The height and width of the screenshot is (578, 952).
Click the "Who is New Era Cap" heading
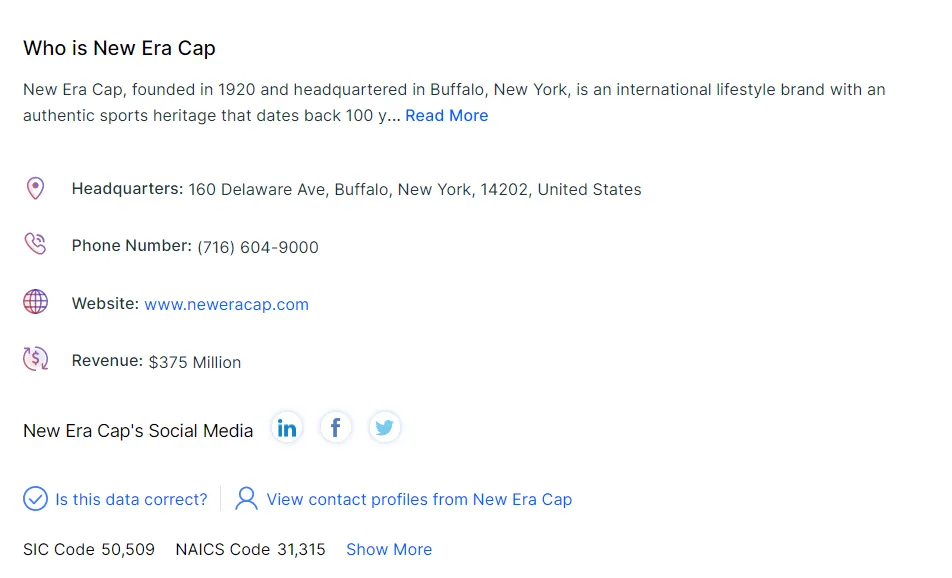pyautogui.click(x=119, y=48)
